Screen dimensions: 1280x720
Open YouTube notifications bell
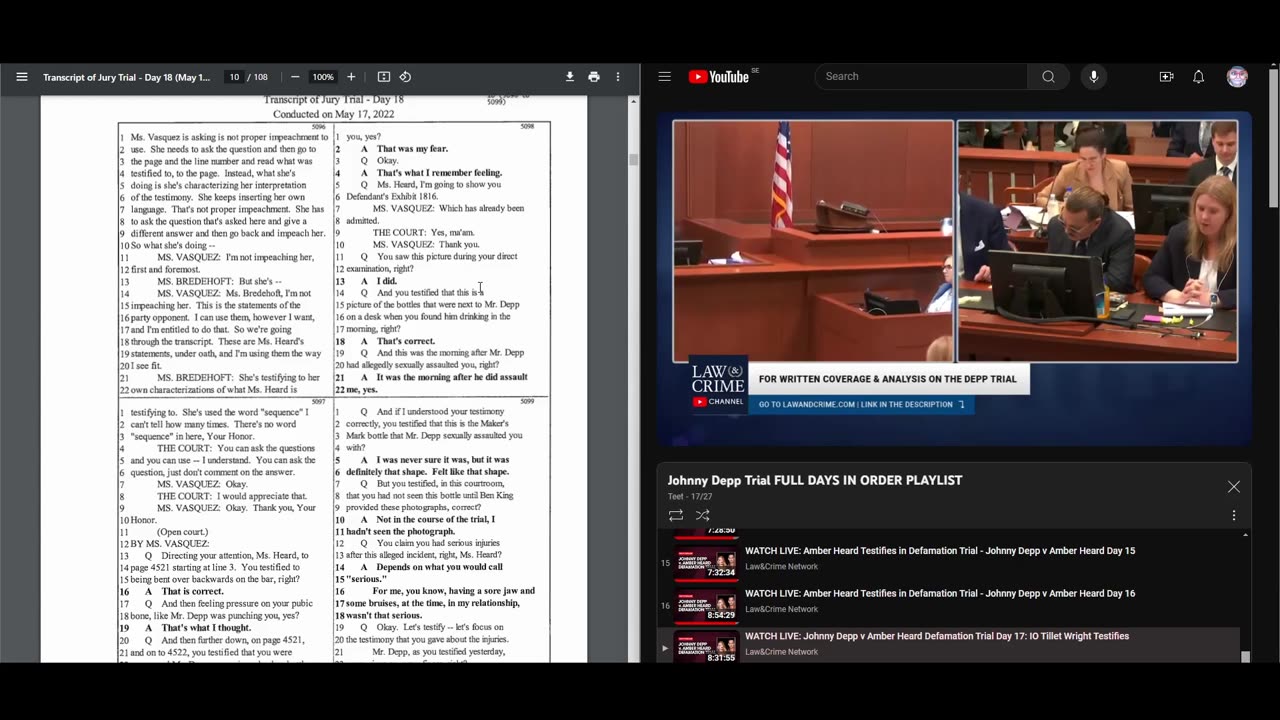click(1198, 77)
